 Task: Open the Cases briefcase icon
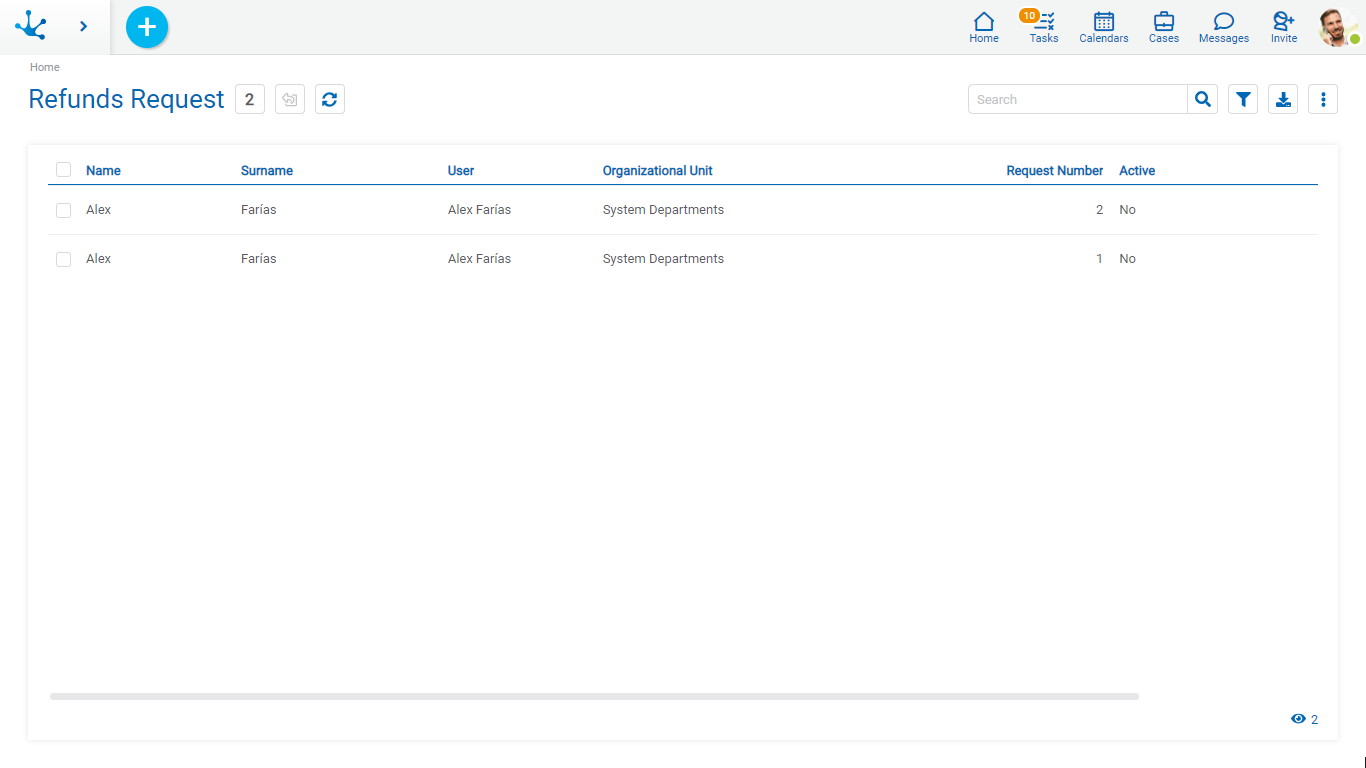point(1163,27)
